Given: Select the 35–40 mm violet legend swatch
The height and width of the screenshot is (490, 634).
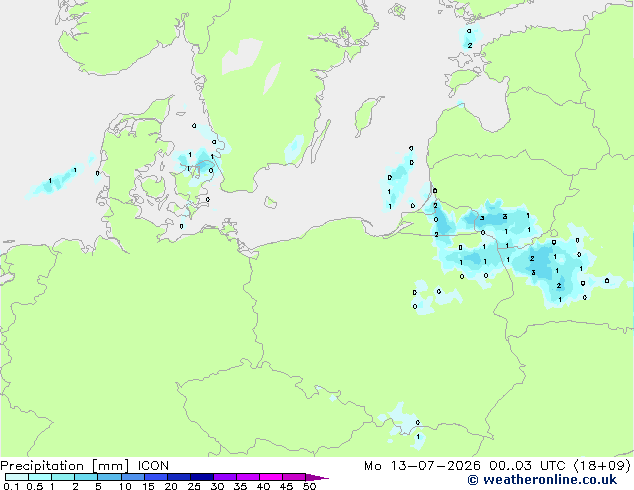Looking at the screenshot, I should 247,477.
